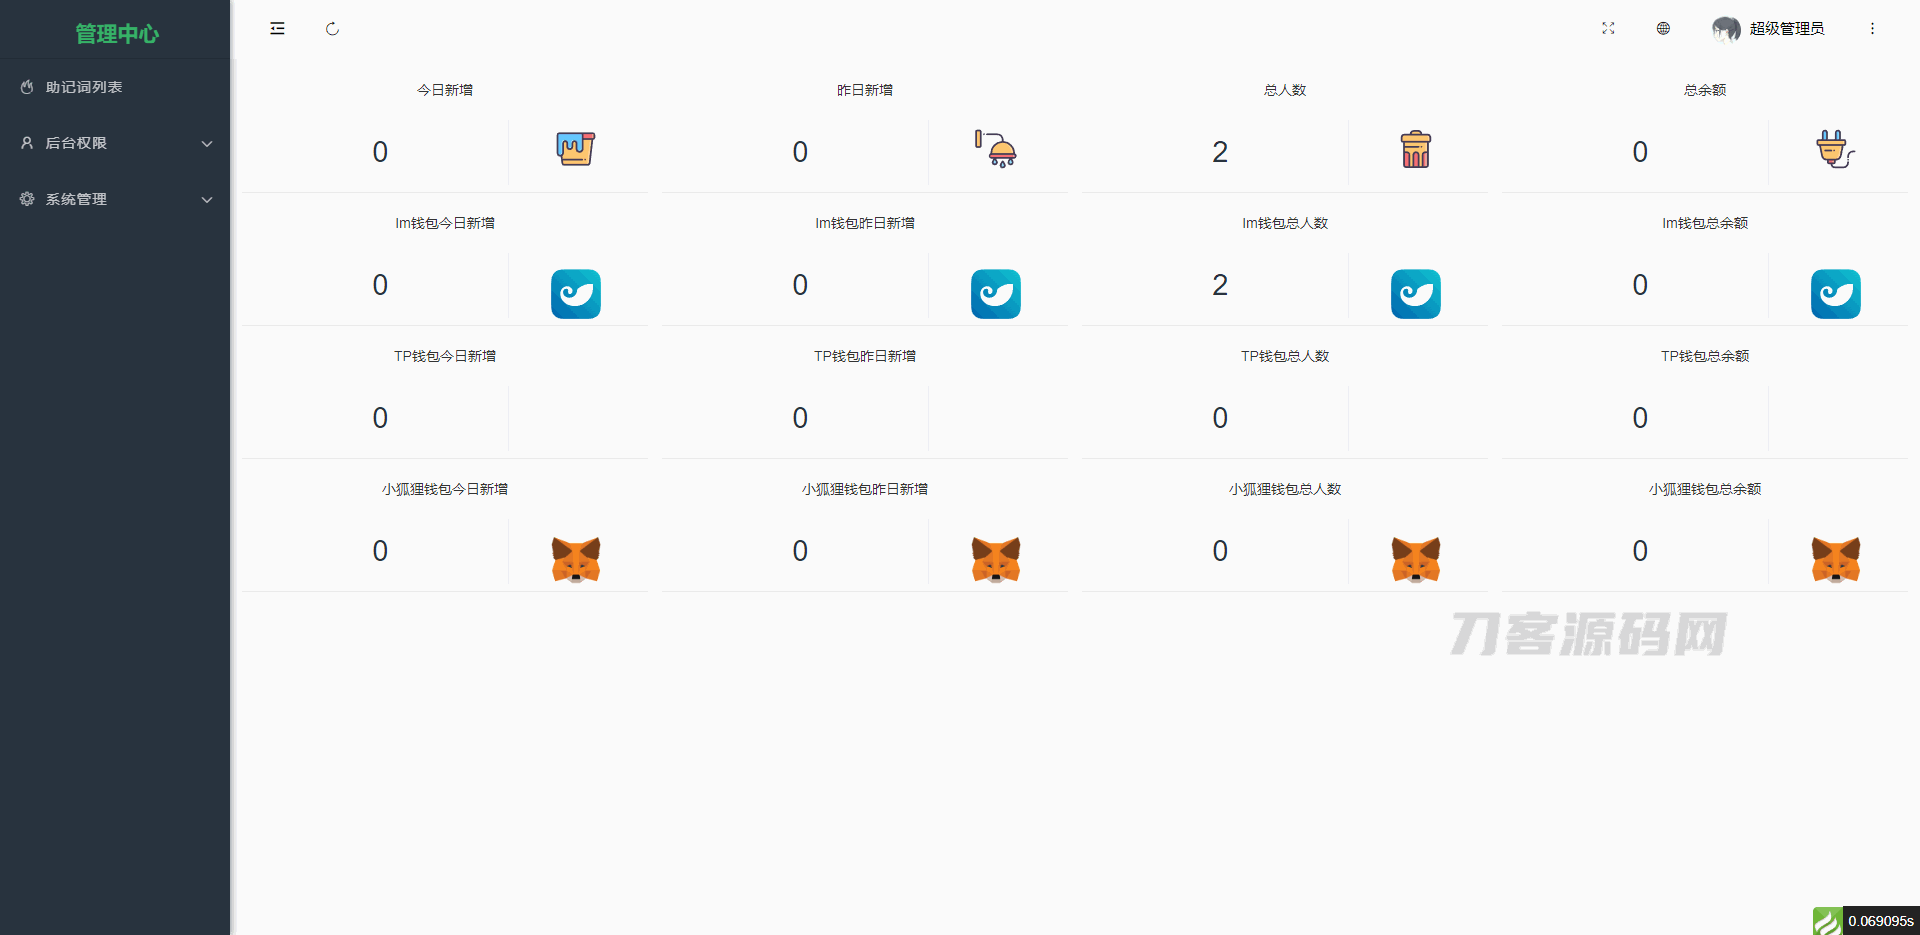Collapse the sidebar with the menu fold icon
The height and width of the screenshot is (935, 1920).
(x=277, y=29)
